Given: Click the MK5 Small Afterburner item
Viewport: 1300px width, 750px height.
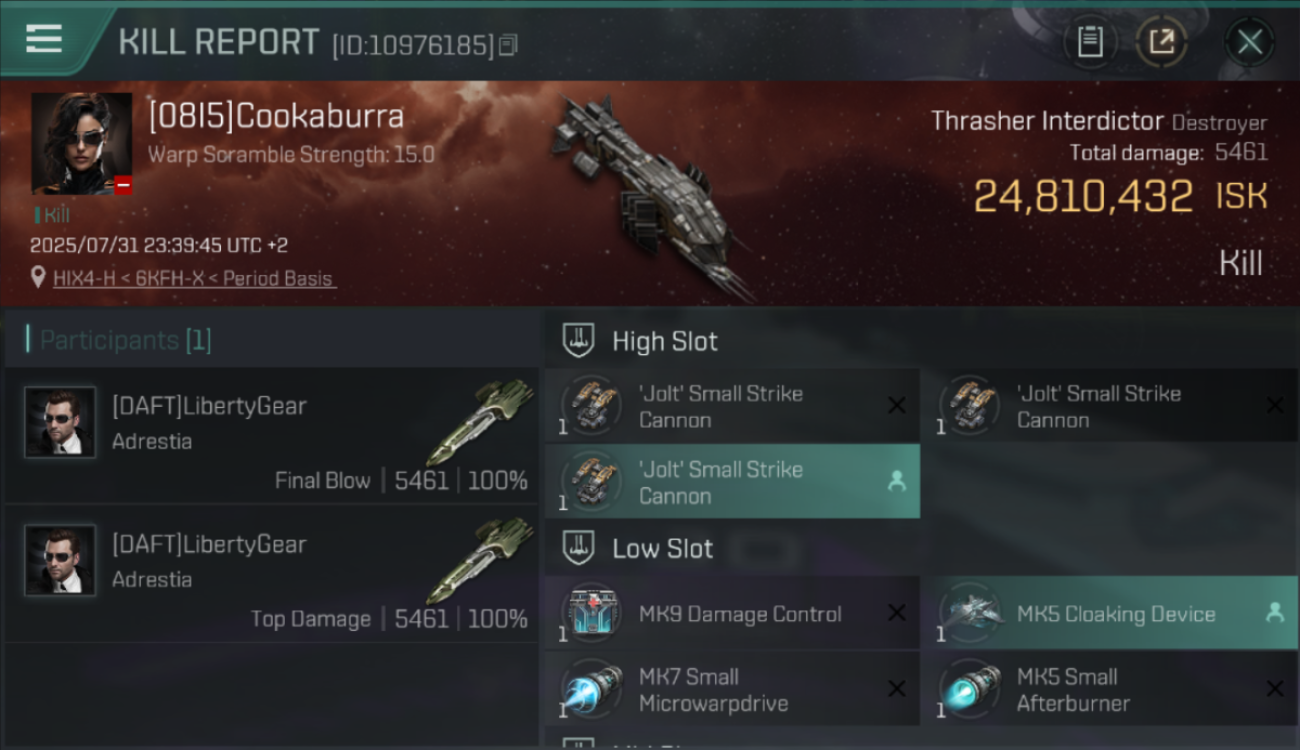Looking at the screenshot, I should 1111,689.
